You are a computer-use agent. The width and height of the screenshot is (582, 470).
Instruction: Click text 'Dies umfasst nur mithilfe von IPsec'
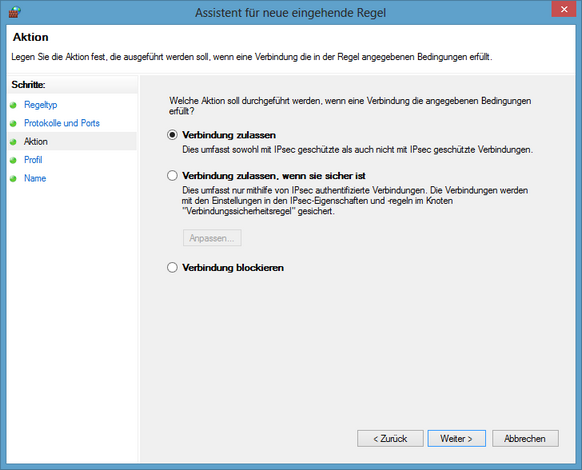click(355, 200)
